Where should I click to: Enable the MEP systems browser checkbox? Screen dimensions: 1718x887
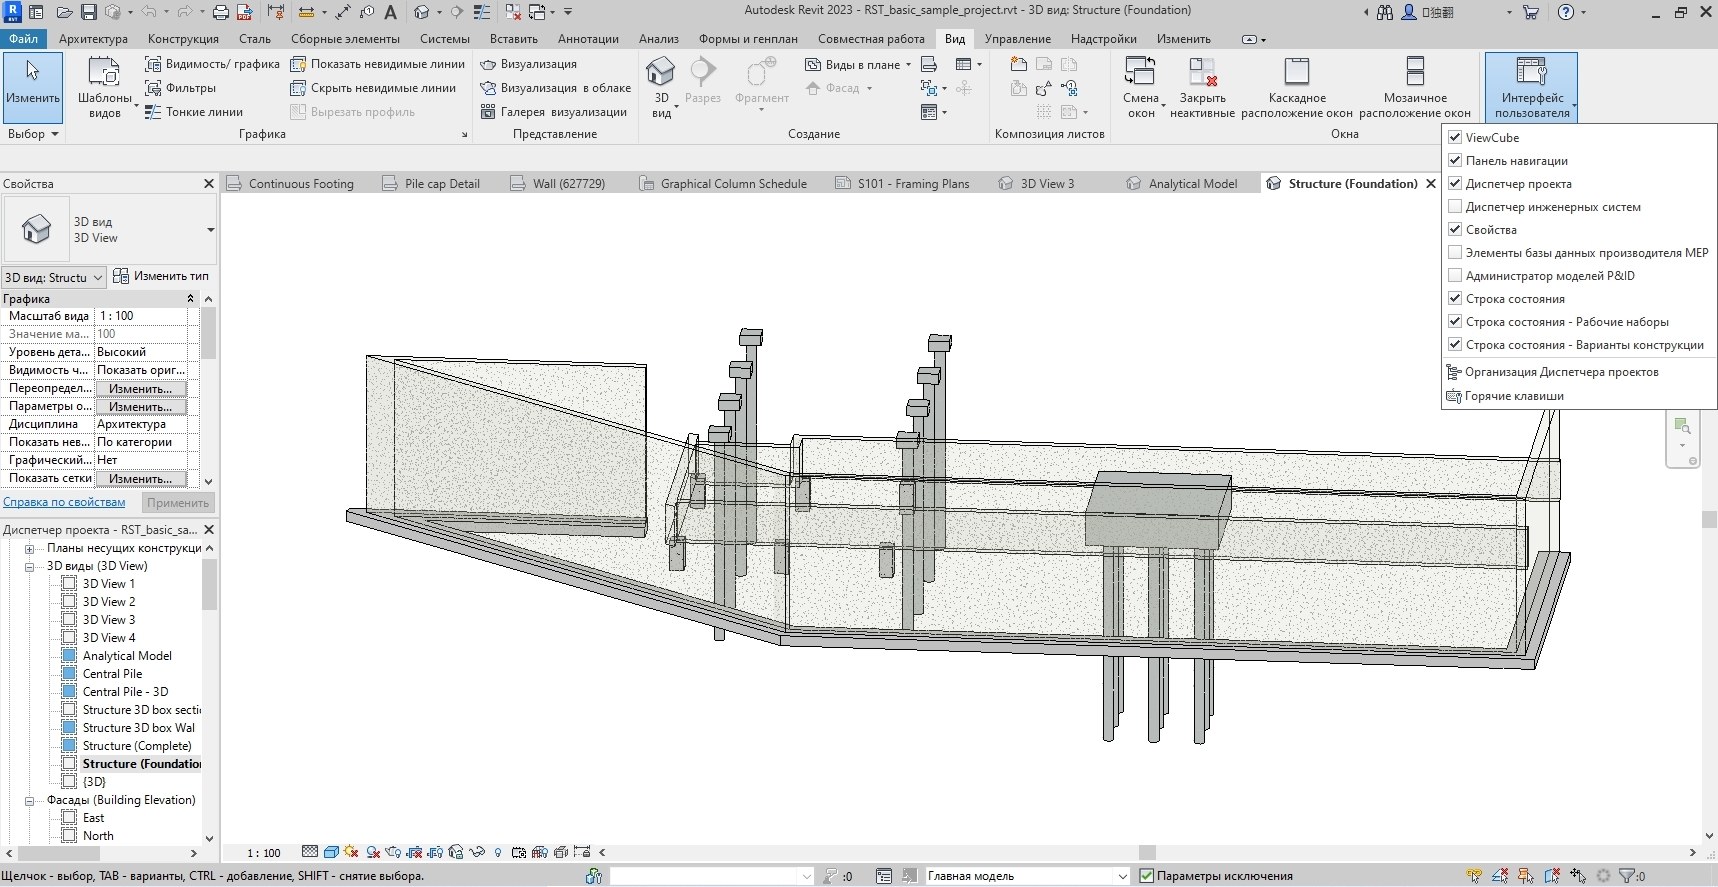click(x=1455, y=207)
